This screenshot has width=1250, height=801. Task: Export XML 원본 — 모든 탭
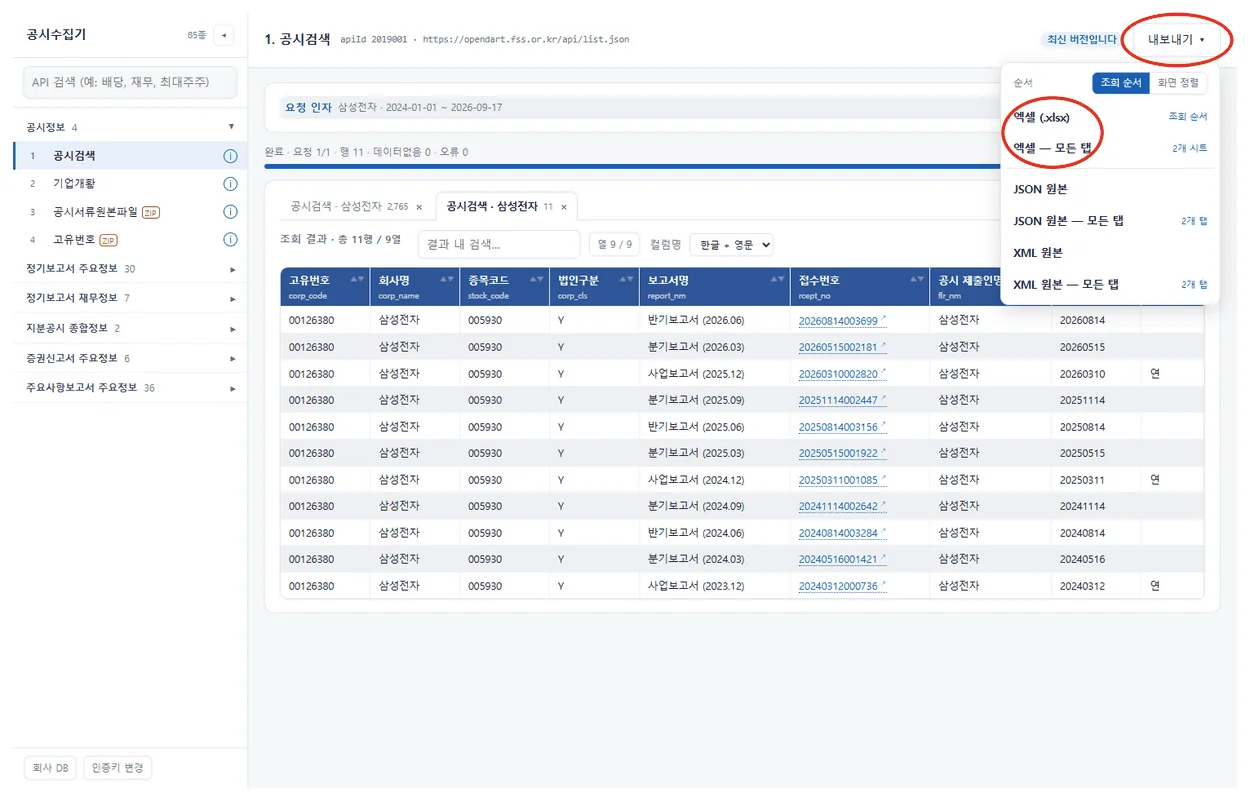1110,285
